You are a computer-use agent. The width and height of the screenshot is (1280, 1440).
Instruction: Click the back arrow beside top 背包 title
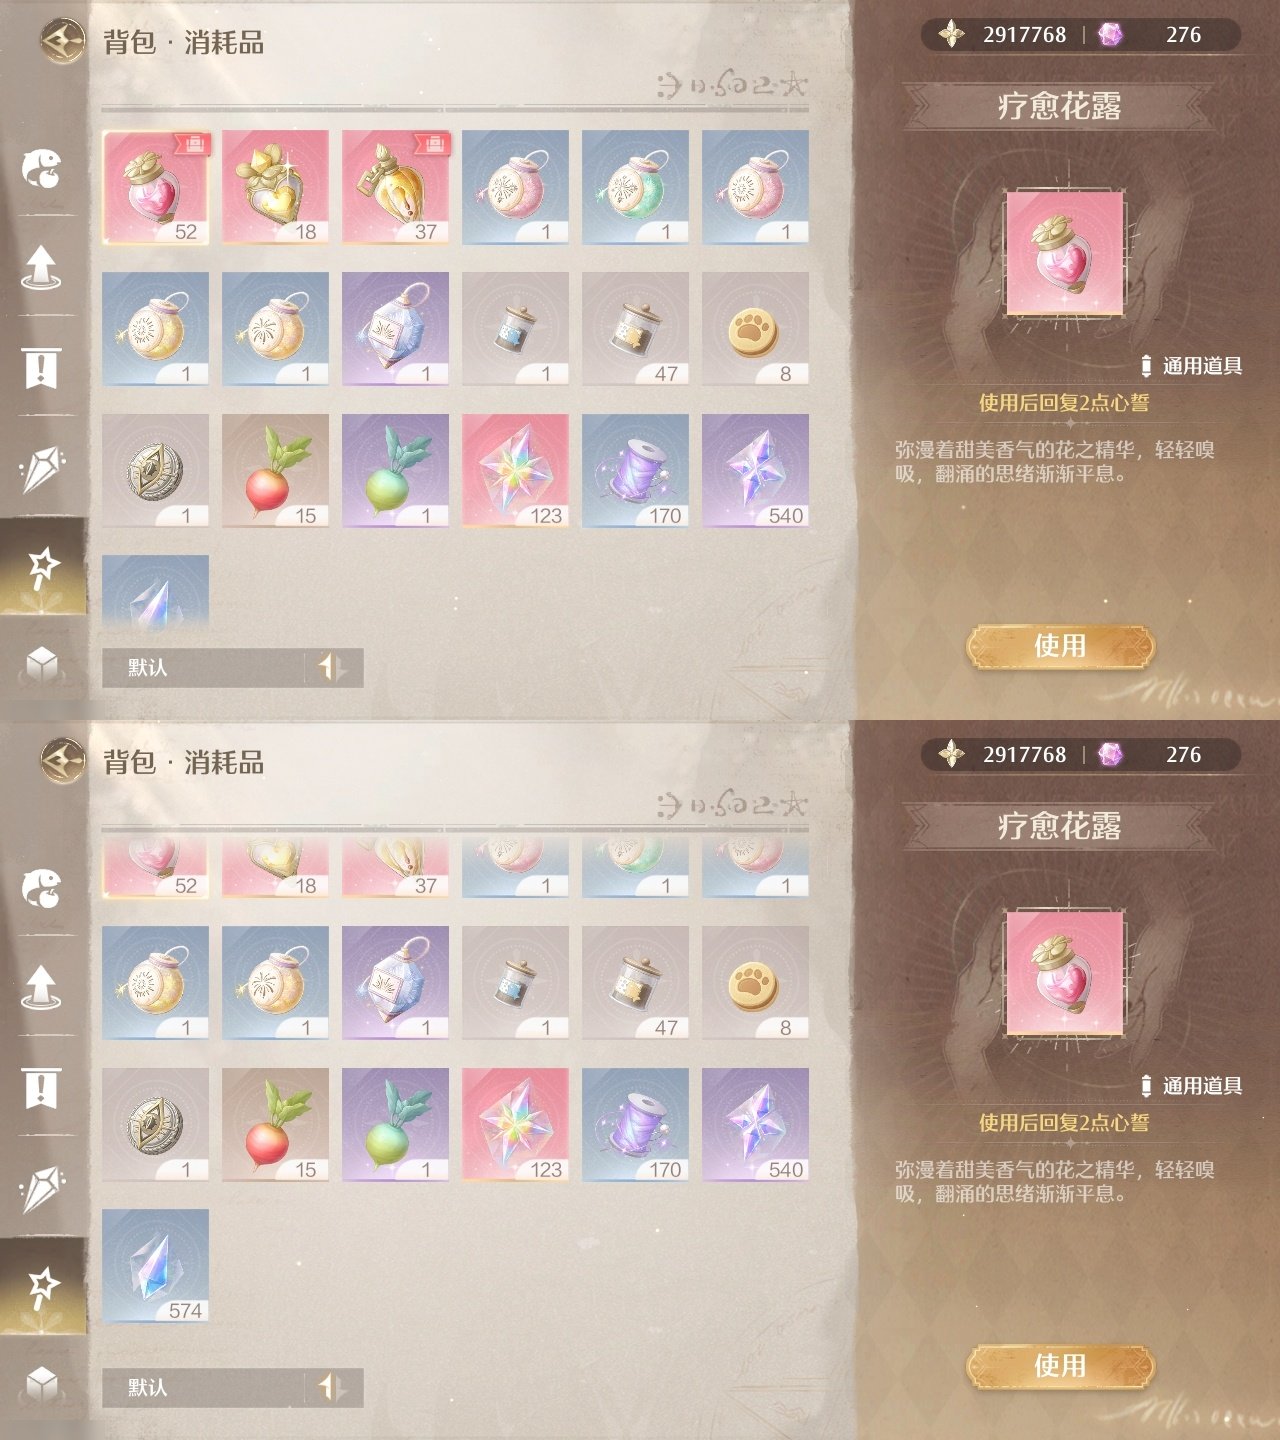coord(62,41)
